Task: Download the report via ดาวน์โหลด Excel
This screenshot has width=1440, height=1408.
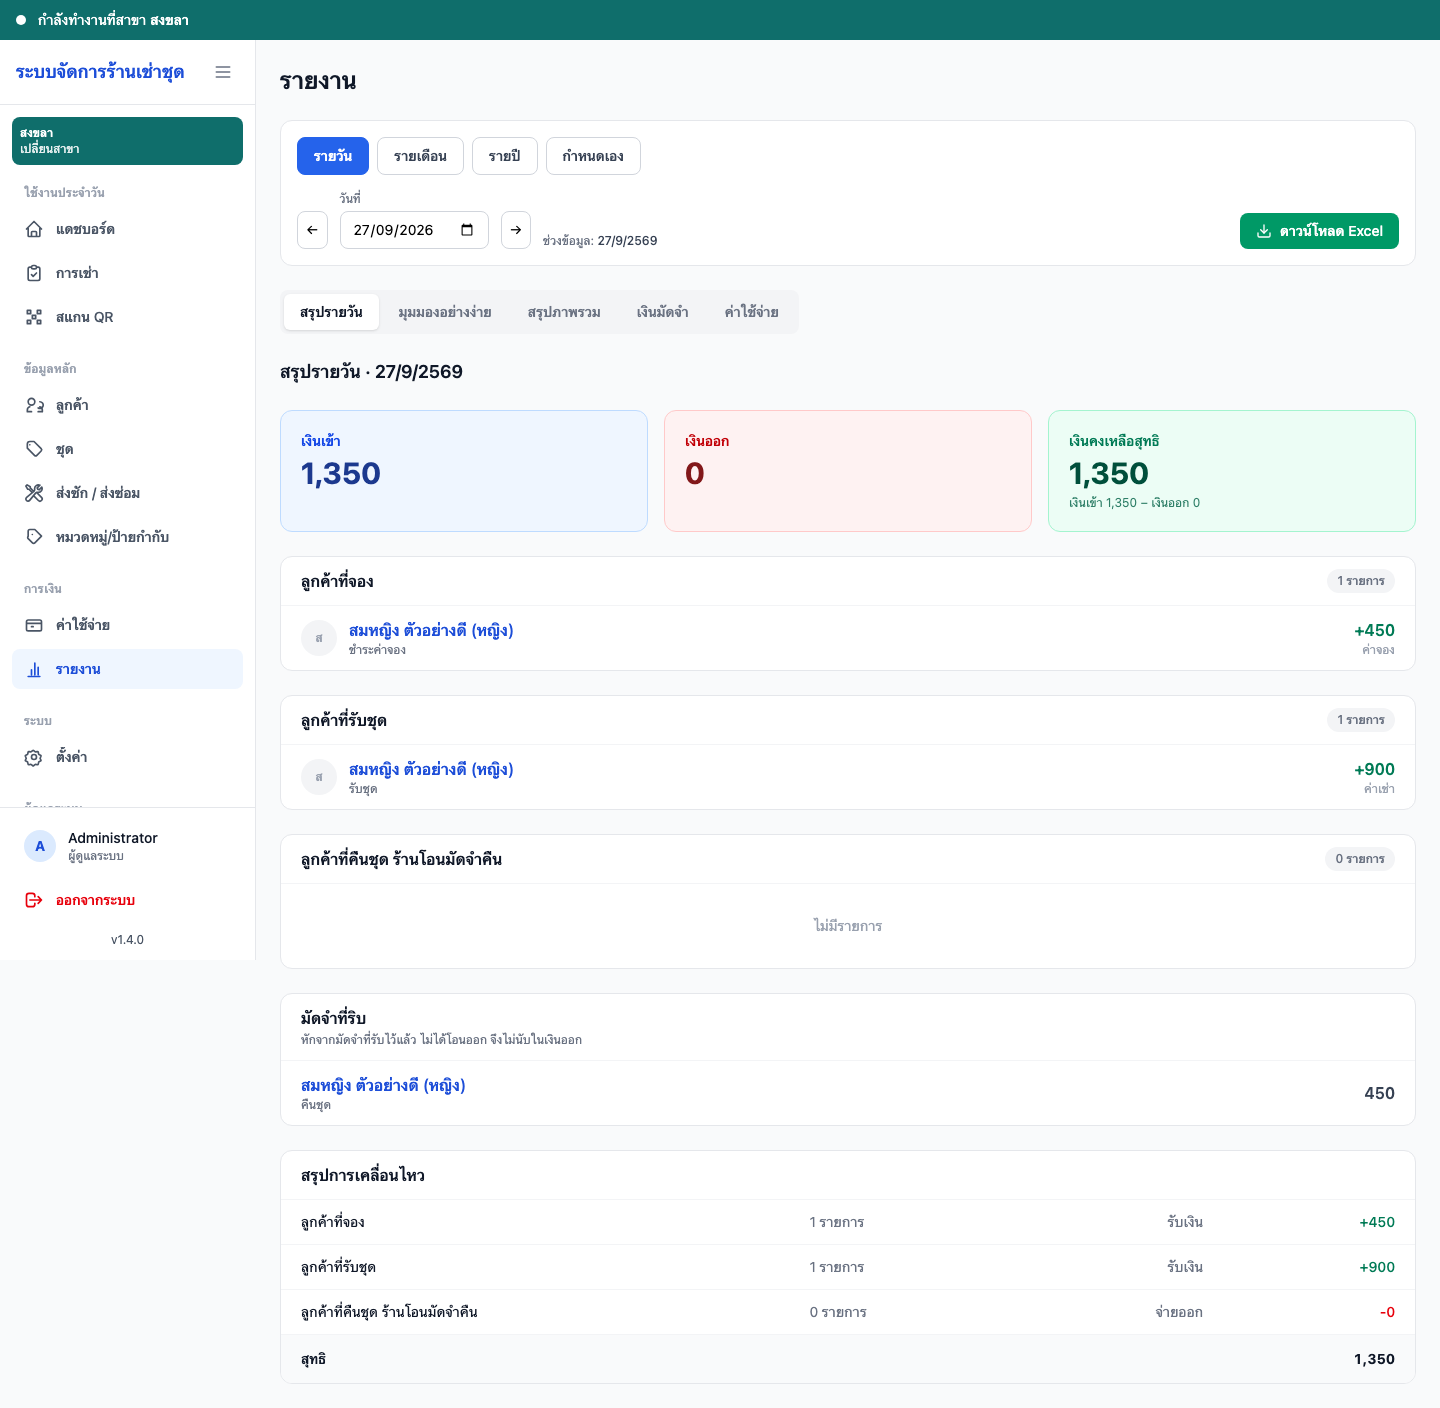Action: click(x=1319, y=231)
